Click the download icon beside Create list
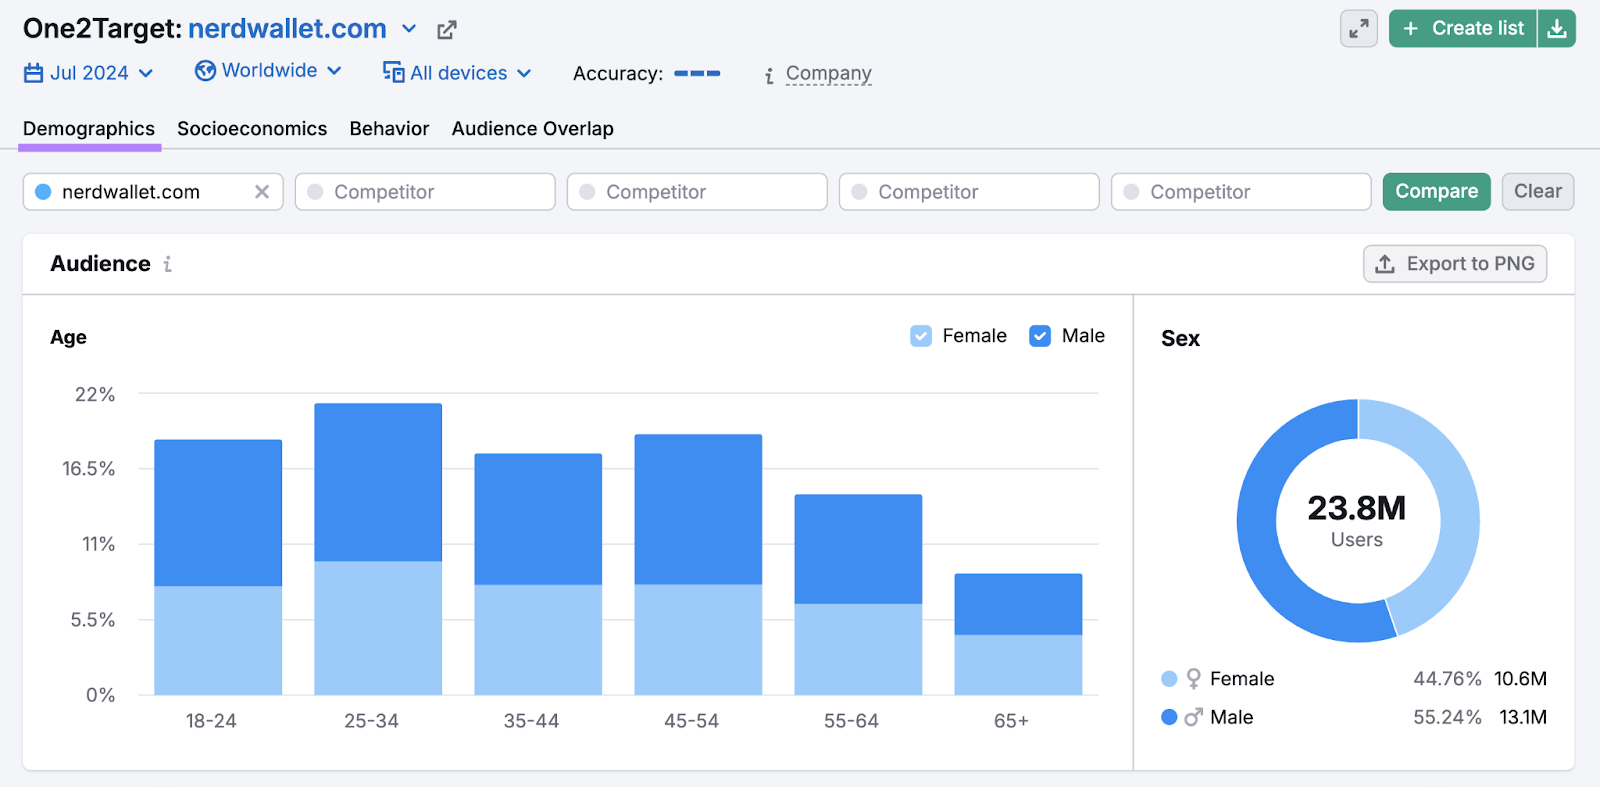The height and width of the screenshot is (787, 1600). click(1556, 29)
